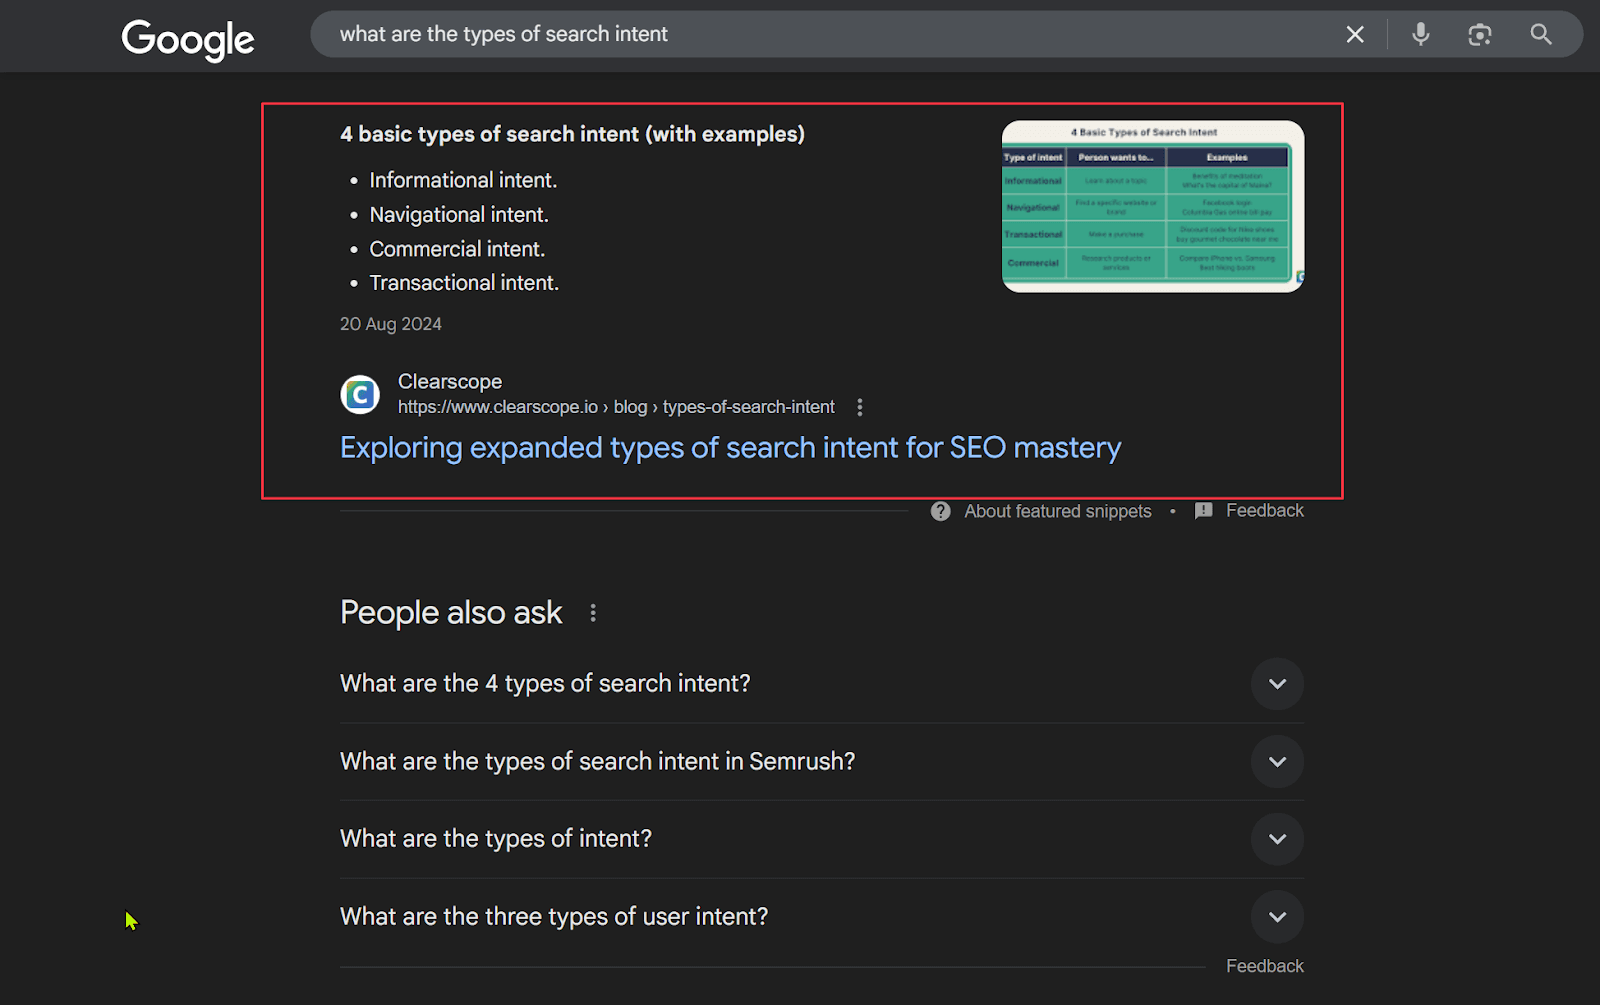
Task: Click the Clearscope site name
Action: point(450,381)
